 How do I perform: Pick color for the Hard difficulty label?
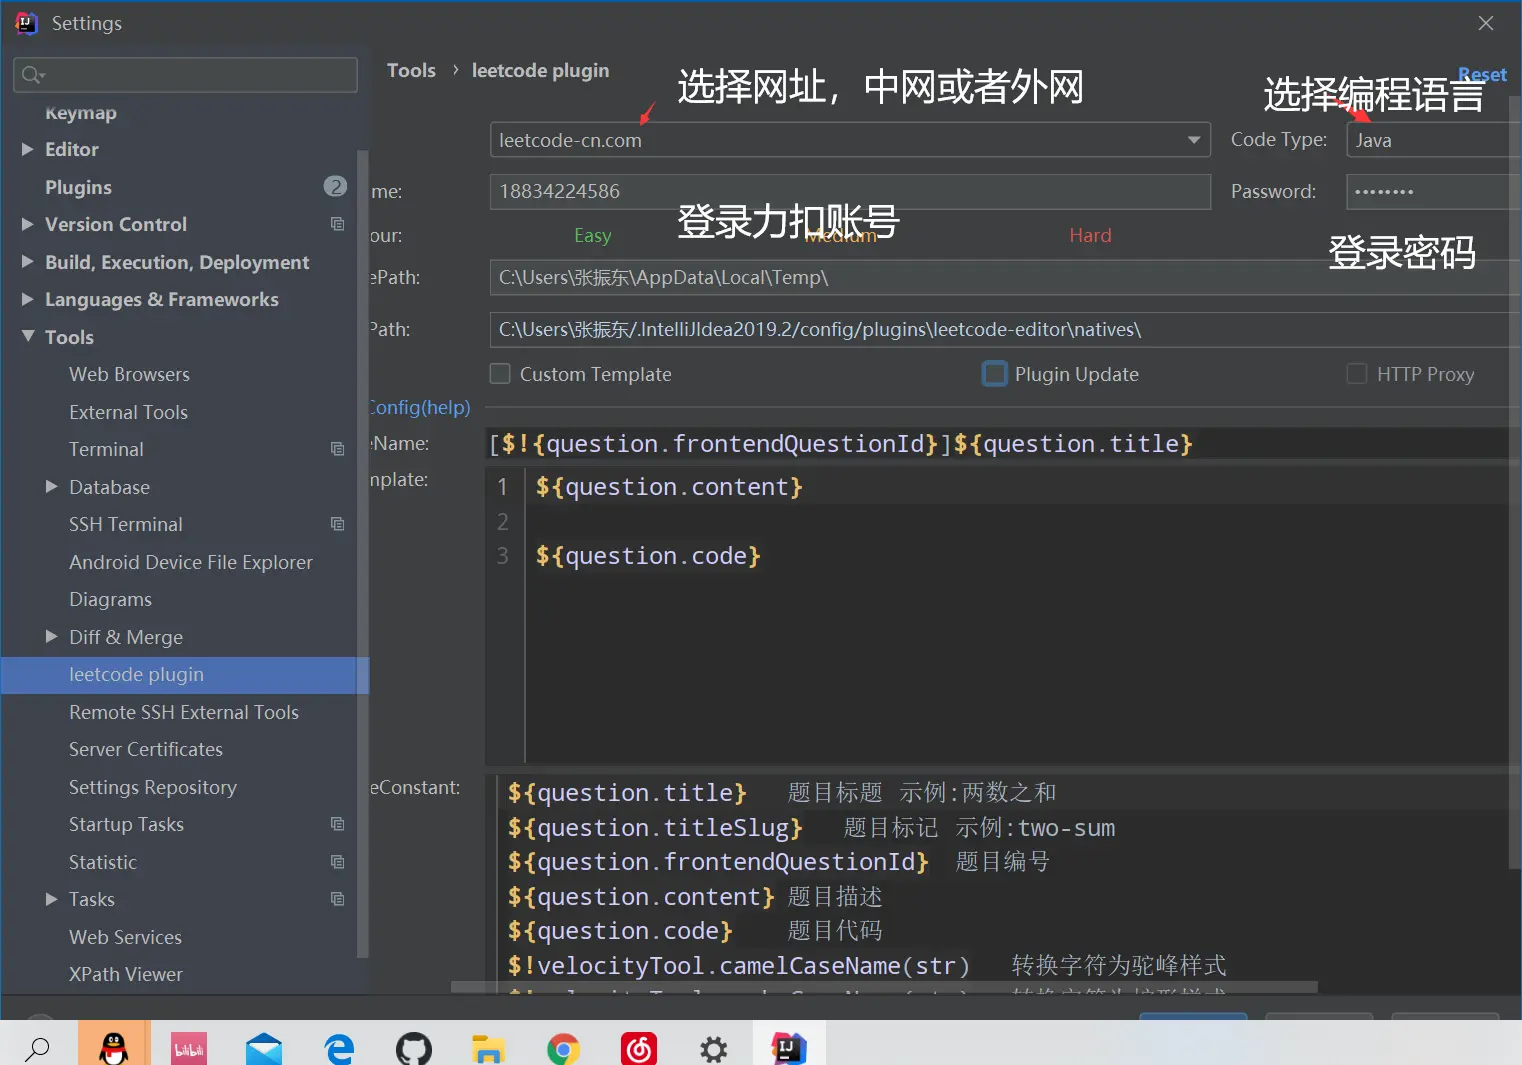[x=1090, y=235]
